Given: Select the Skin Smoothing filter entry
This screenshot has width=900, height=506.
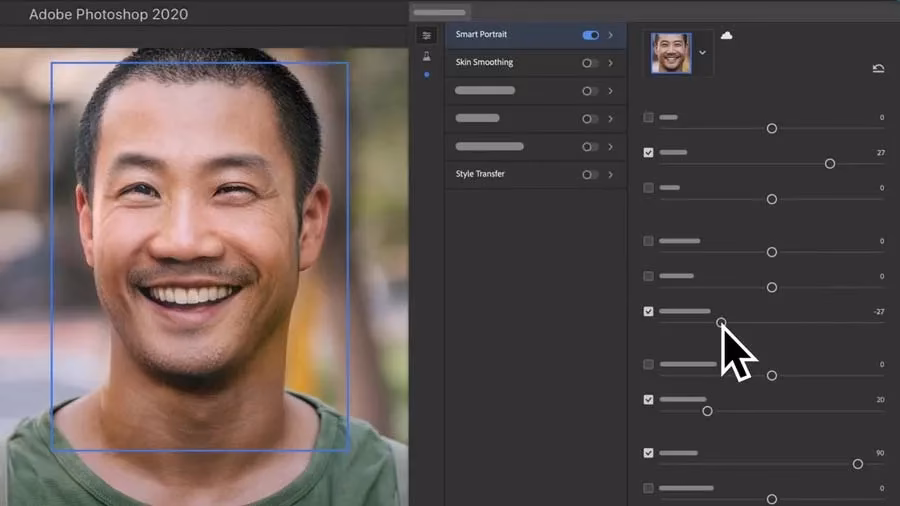Looking at the screenshot, I should (485, 63).
